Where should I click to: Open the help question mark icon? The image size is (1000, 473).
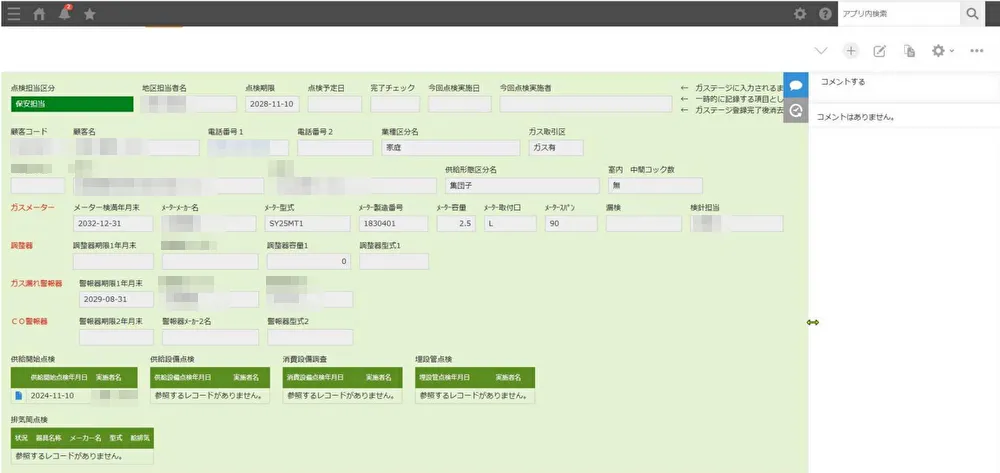[825, 14]
